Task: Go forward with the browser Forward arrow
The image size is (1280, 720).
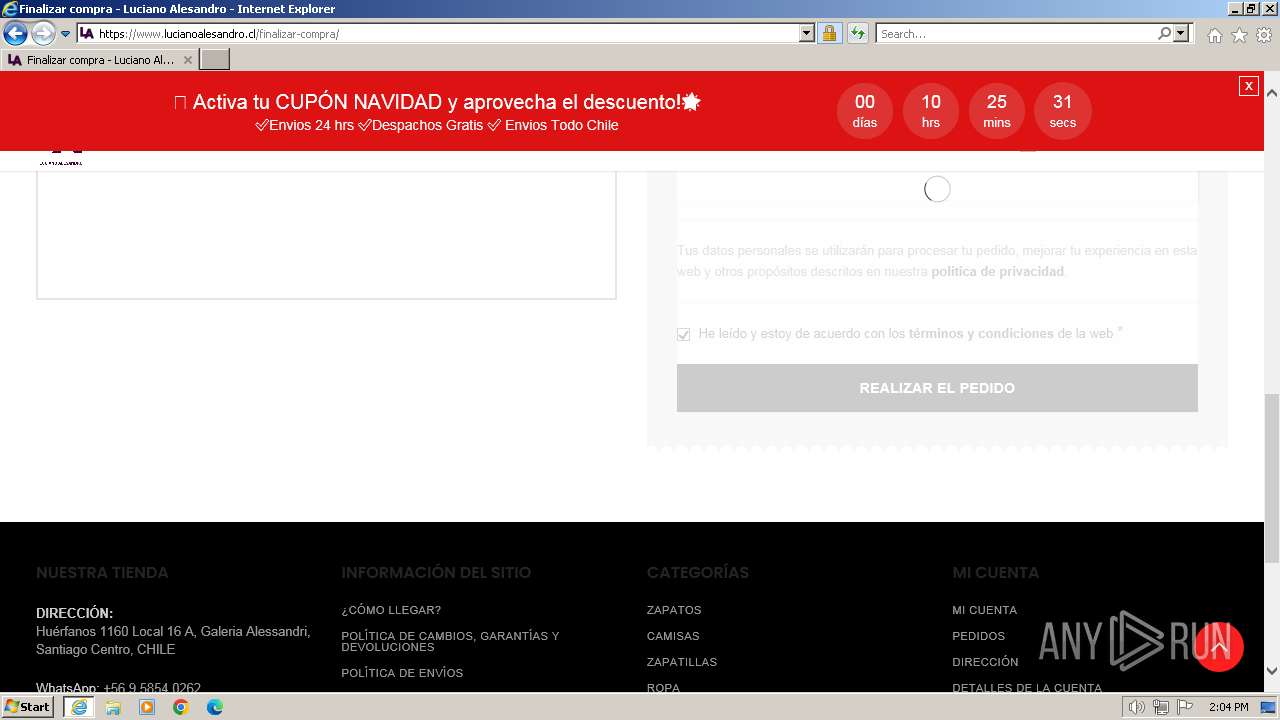Action: 43,34
